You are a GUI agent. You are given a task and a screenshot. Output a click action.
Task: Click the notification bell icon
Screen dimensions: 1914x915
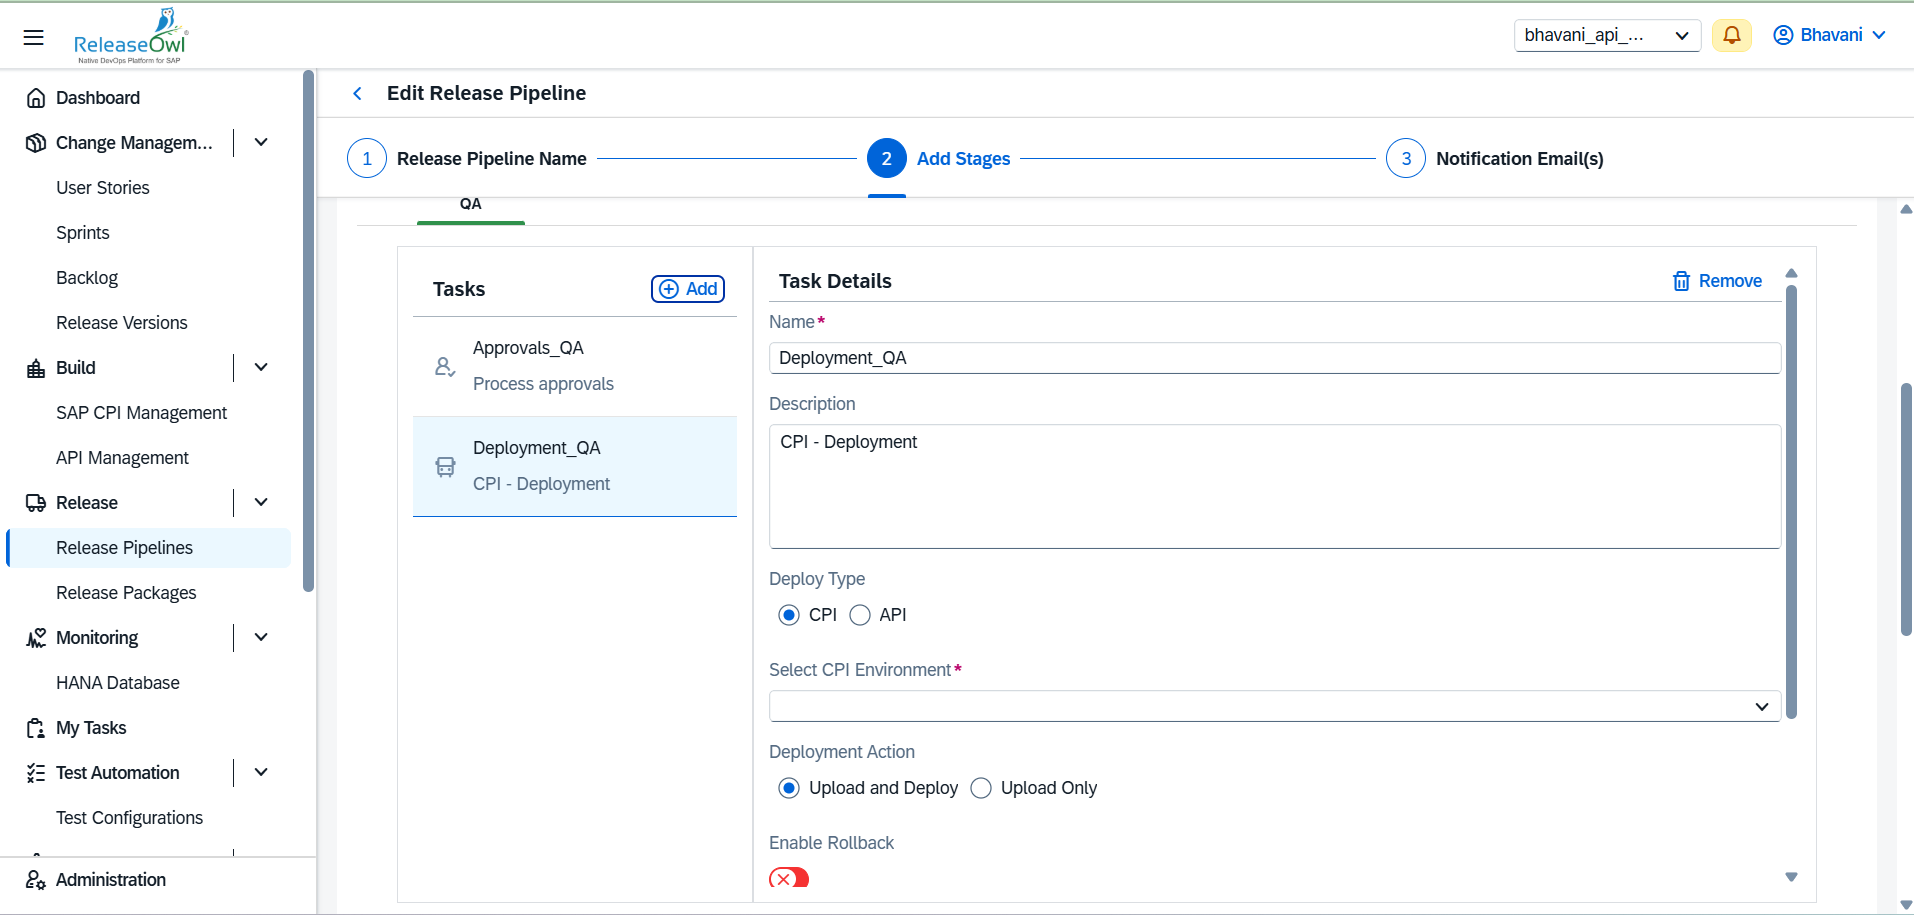click(x=1731, y=35)
